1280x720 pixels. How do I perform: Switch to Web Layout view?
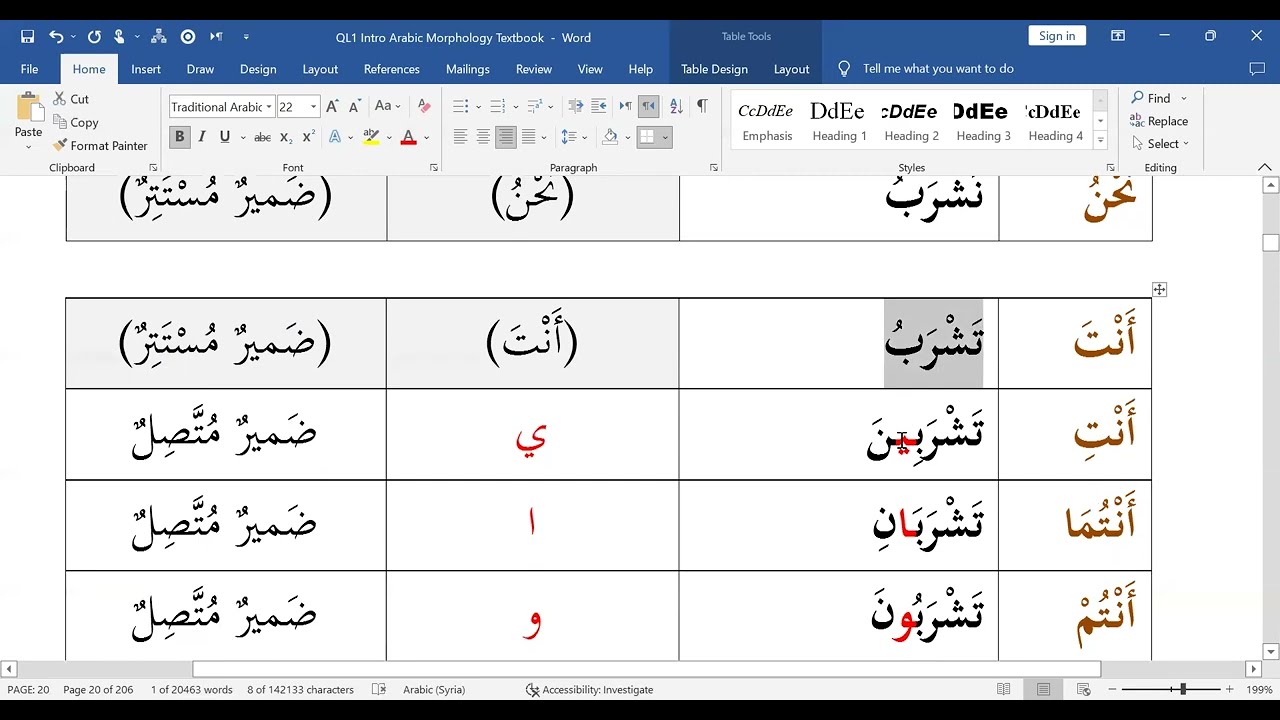point(1083,689)
